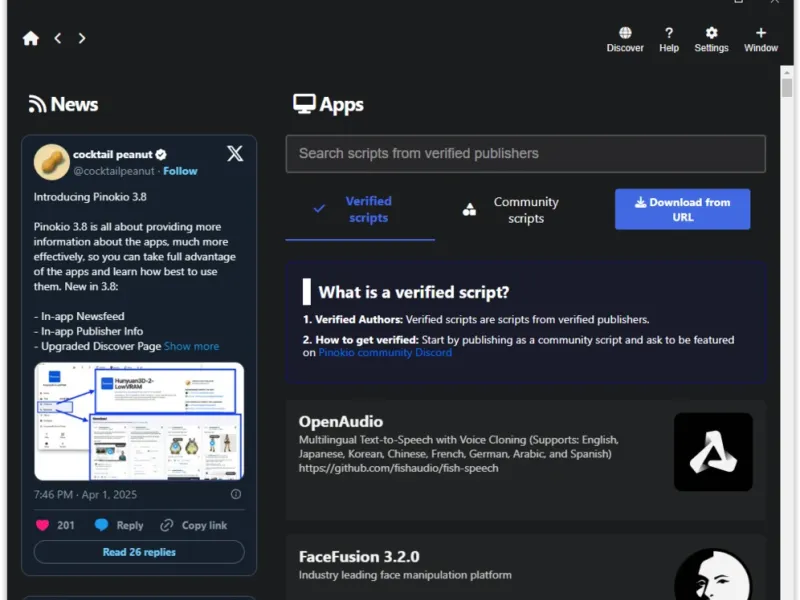This screenshot has width=800, height=600.
Task: Switch to the Verified scripts tab
Action: coord(360,210)
